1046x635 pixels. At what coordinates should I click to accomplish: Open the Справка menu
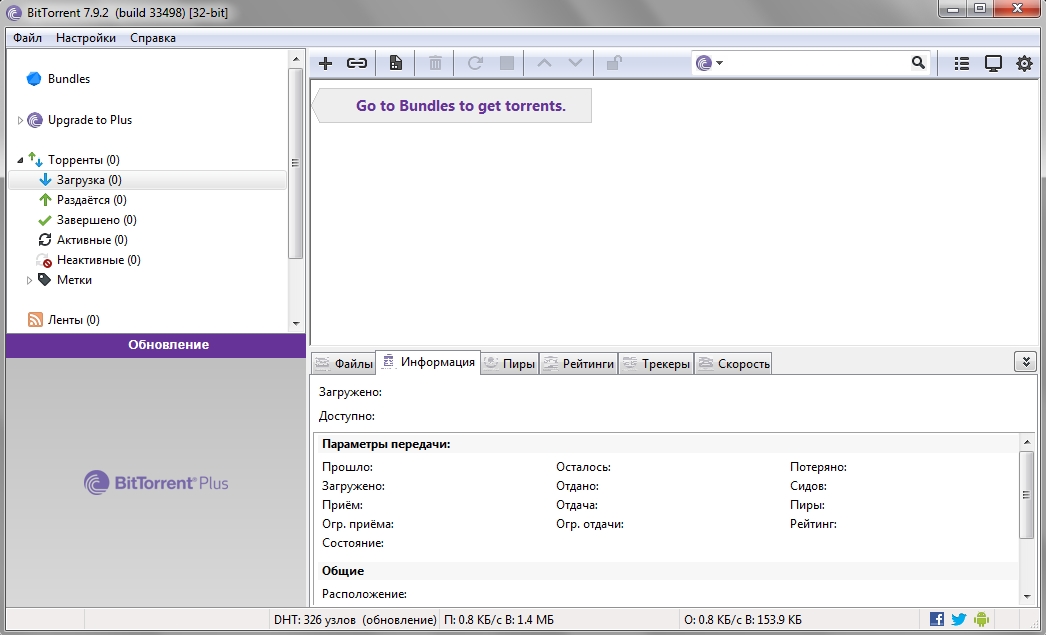click(x=153, y=38)
